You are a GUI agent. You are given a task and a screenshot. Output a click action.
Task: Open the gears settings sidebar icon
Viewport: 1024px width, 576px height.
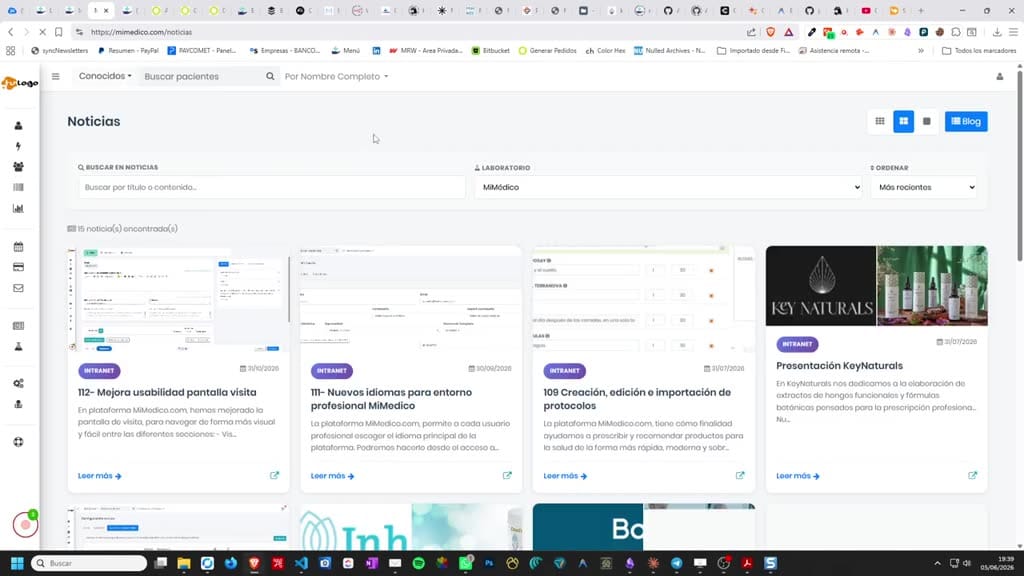[18, 383]
